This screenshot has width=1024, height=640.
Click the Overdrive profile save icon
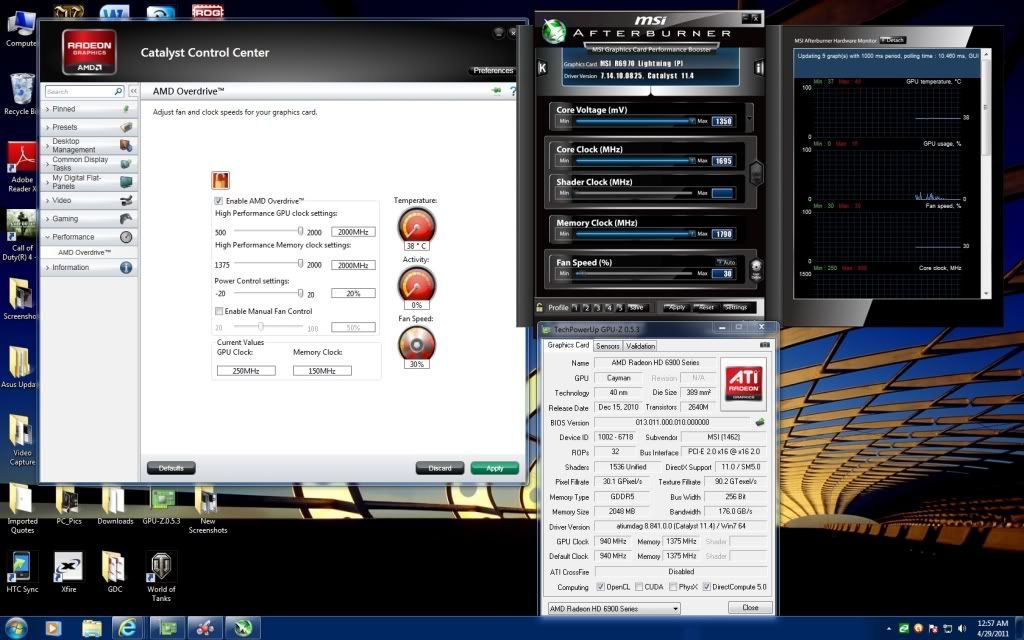coord(221,180)
